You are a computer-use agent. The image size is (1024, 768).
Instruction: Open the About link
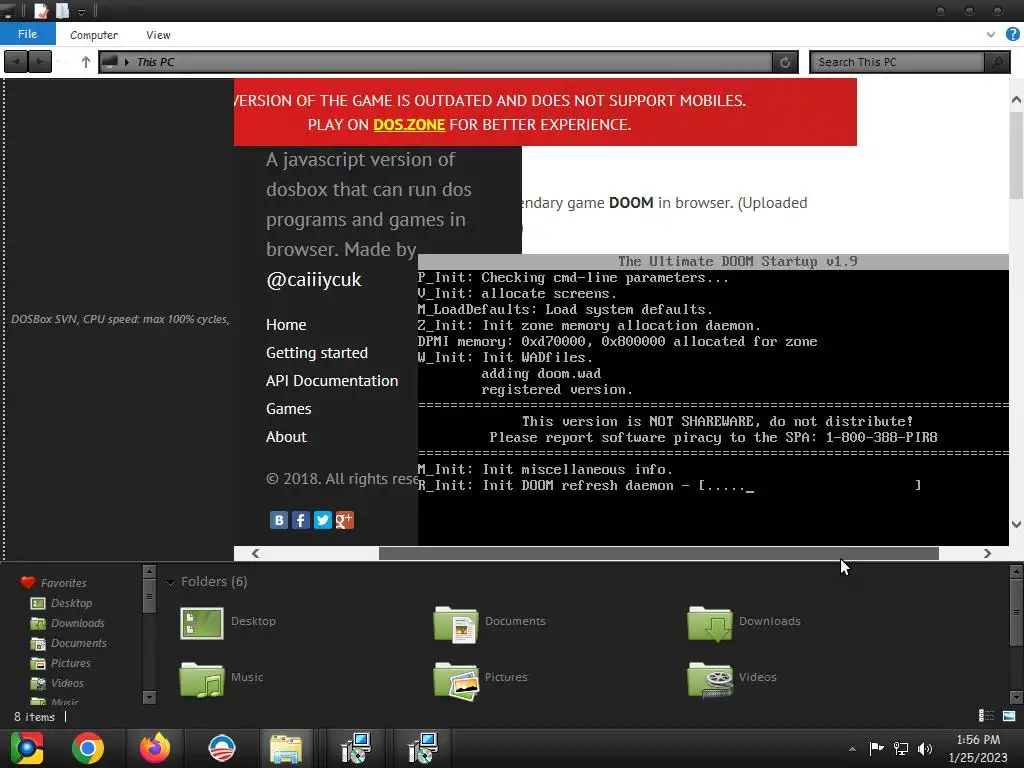tap(286, 437)
